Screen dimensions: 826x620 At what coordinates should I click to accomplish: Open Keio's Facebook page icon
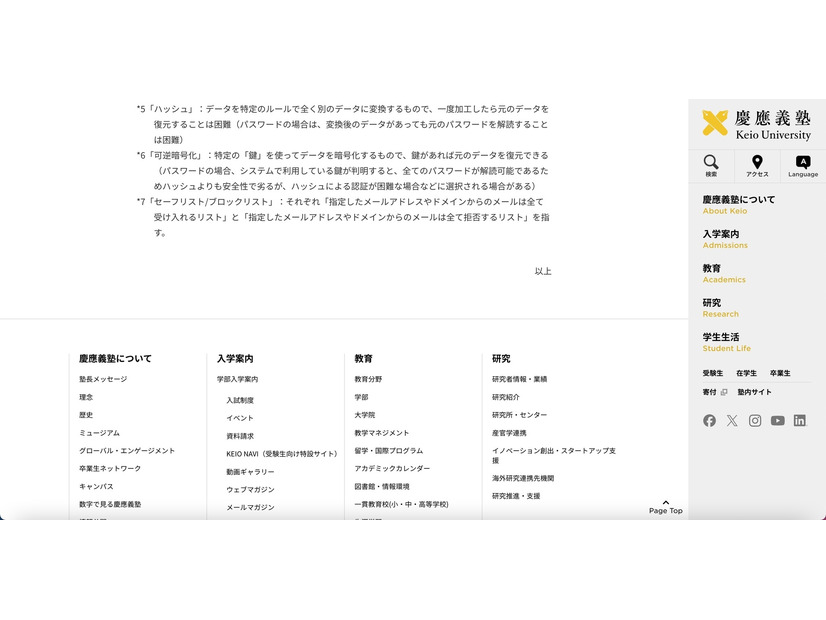tap(710, 420)
